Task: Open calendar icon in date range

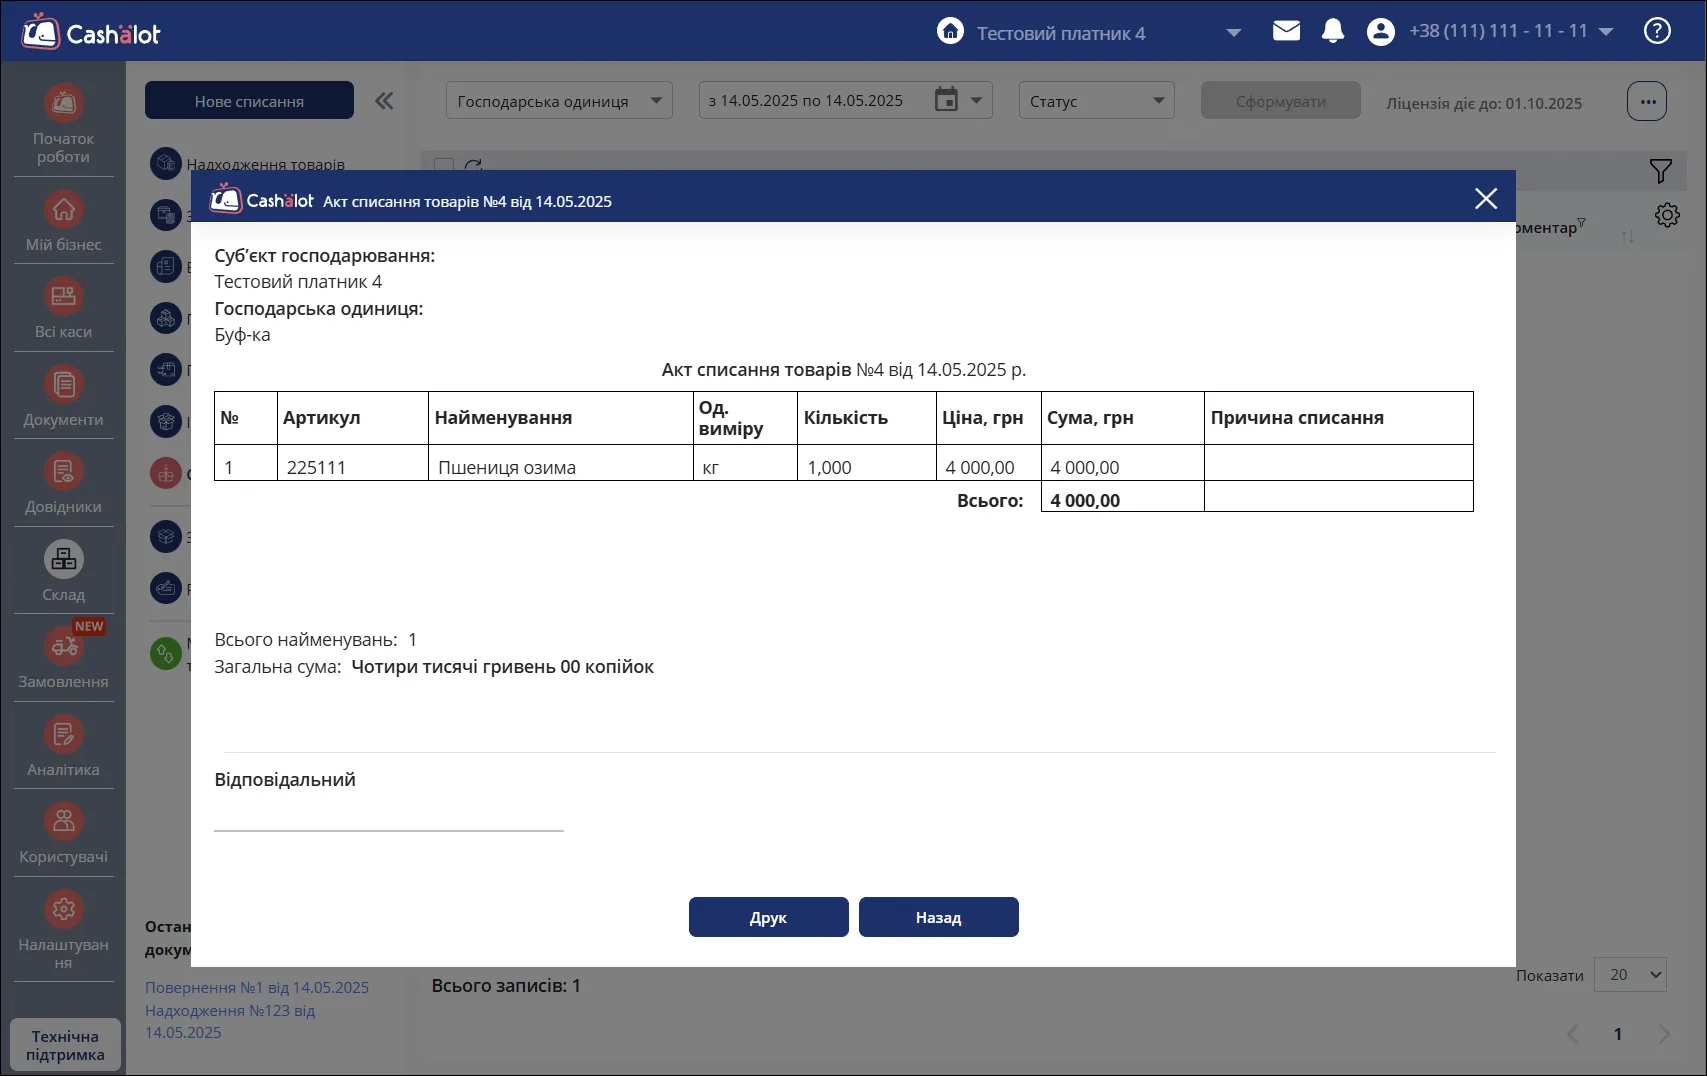Action: pos(946,100)
